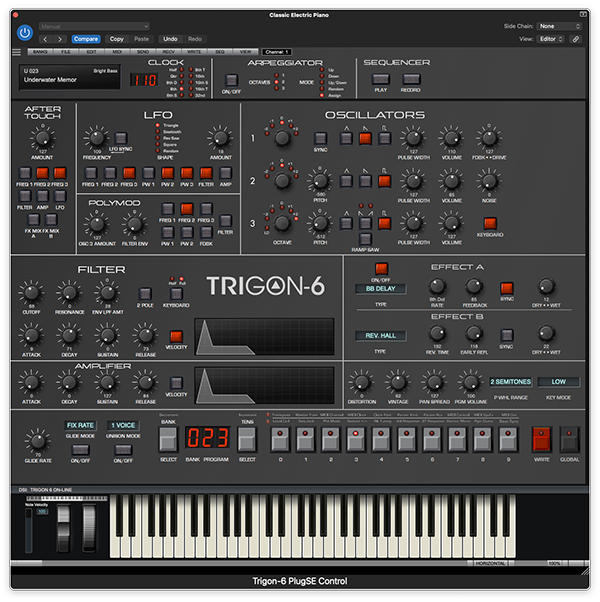Select oscillator 2 pulse wave button
Screen dimensions: 600x602
tap(384, 181)
